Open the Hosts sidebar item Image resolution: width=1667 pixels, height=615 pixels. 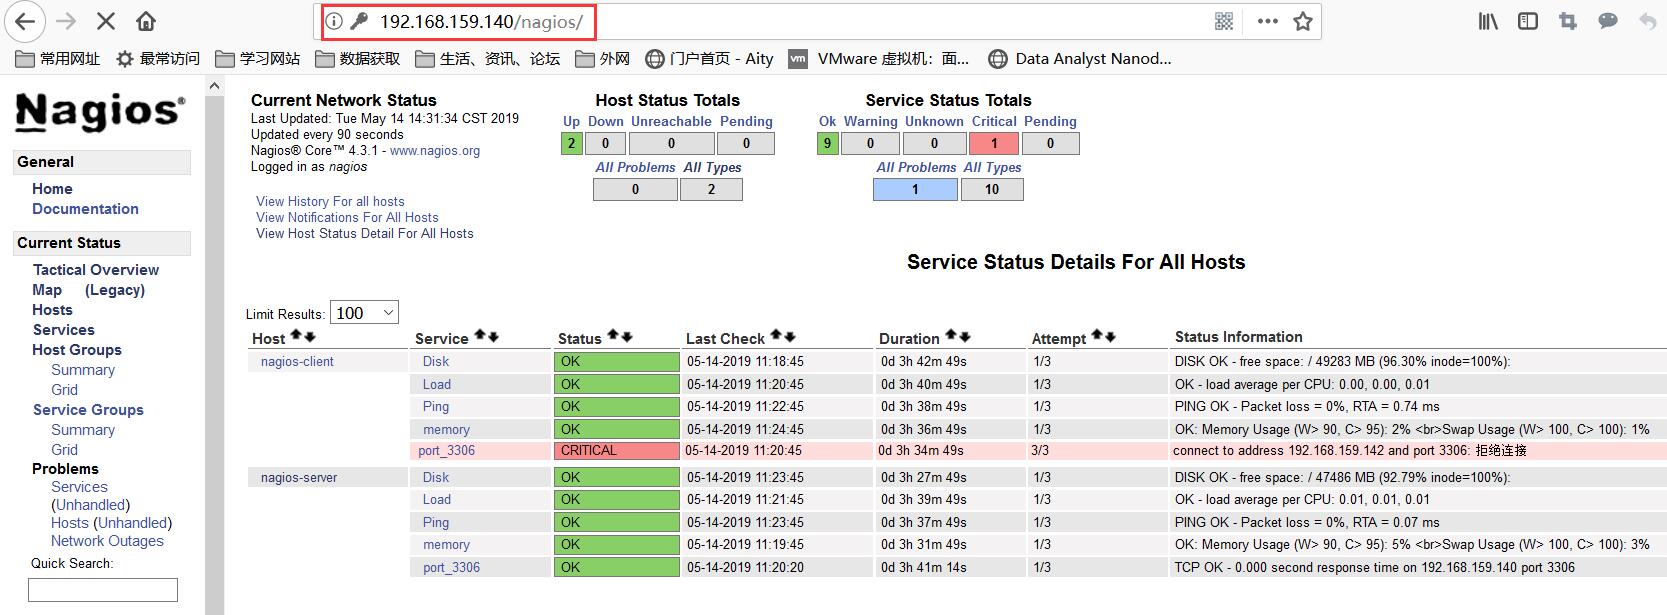pos(52,310)
